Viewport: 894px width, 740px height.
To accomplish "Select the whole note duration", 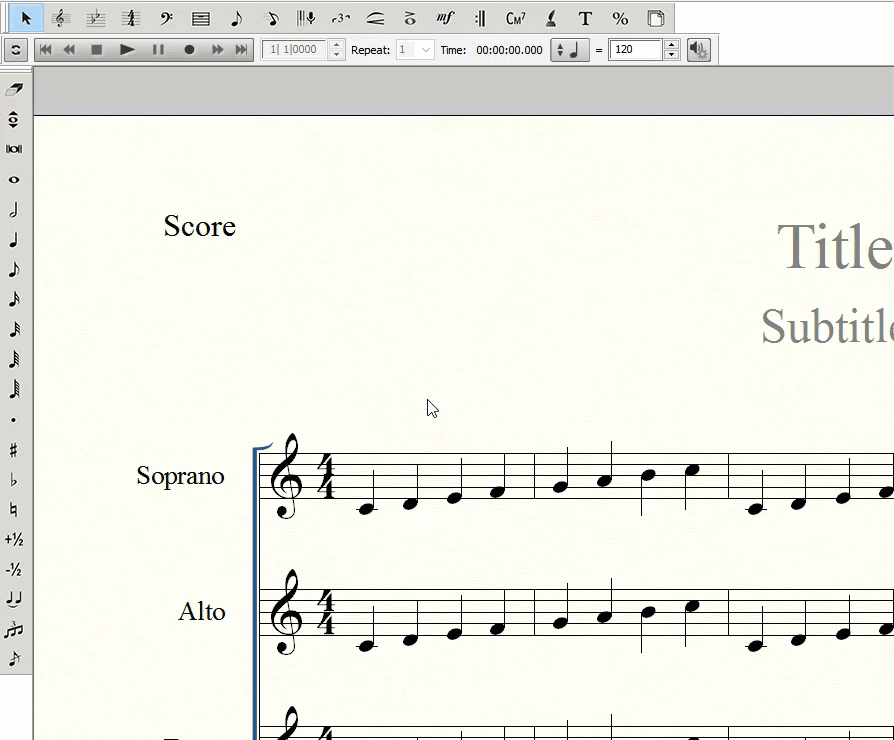I will pos(14,180).
